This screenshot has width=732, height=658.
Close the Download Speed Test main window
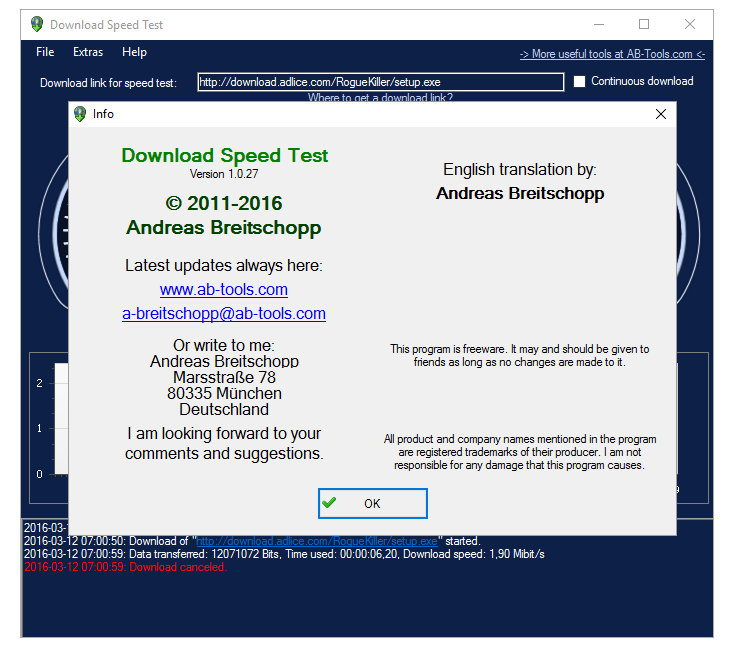(690, 24)
